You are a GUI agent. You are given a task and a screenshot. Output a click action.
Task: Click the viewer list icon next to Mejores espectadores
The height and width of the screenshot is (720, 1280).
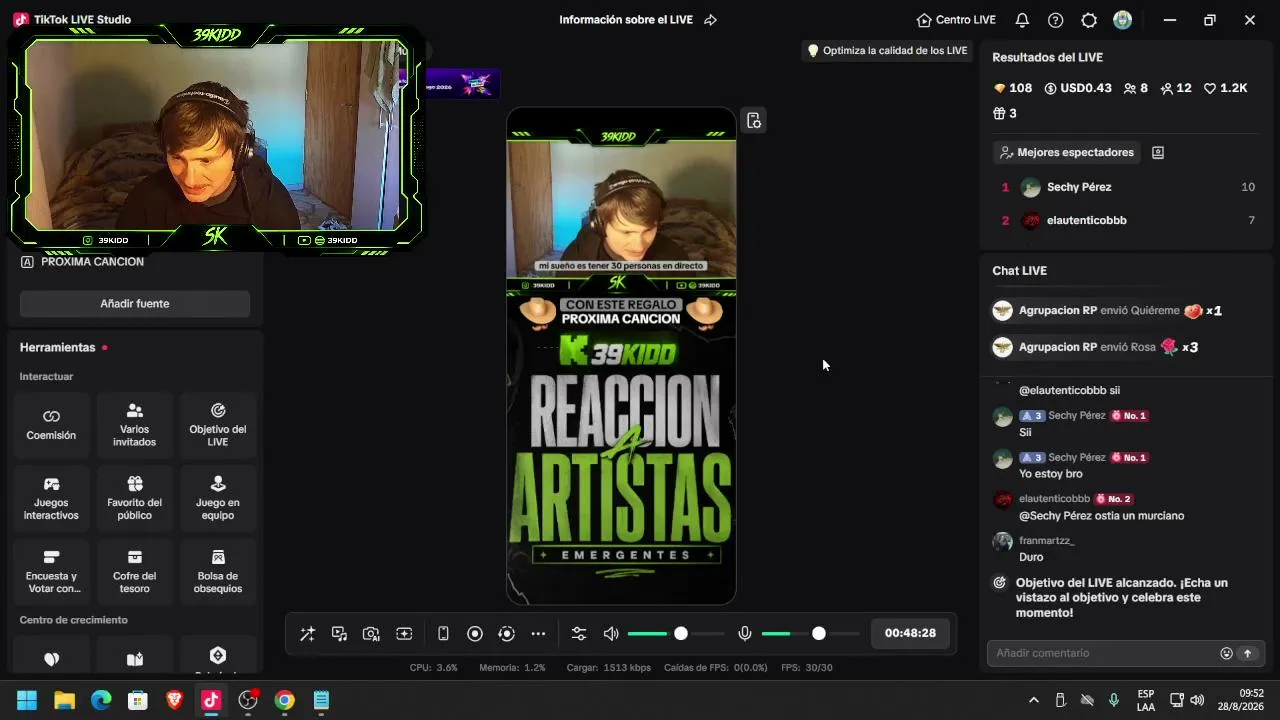[x=1158, y=152]
